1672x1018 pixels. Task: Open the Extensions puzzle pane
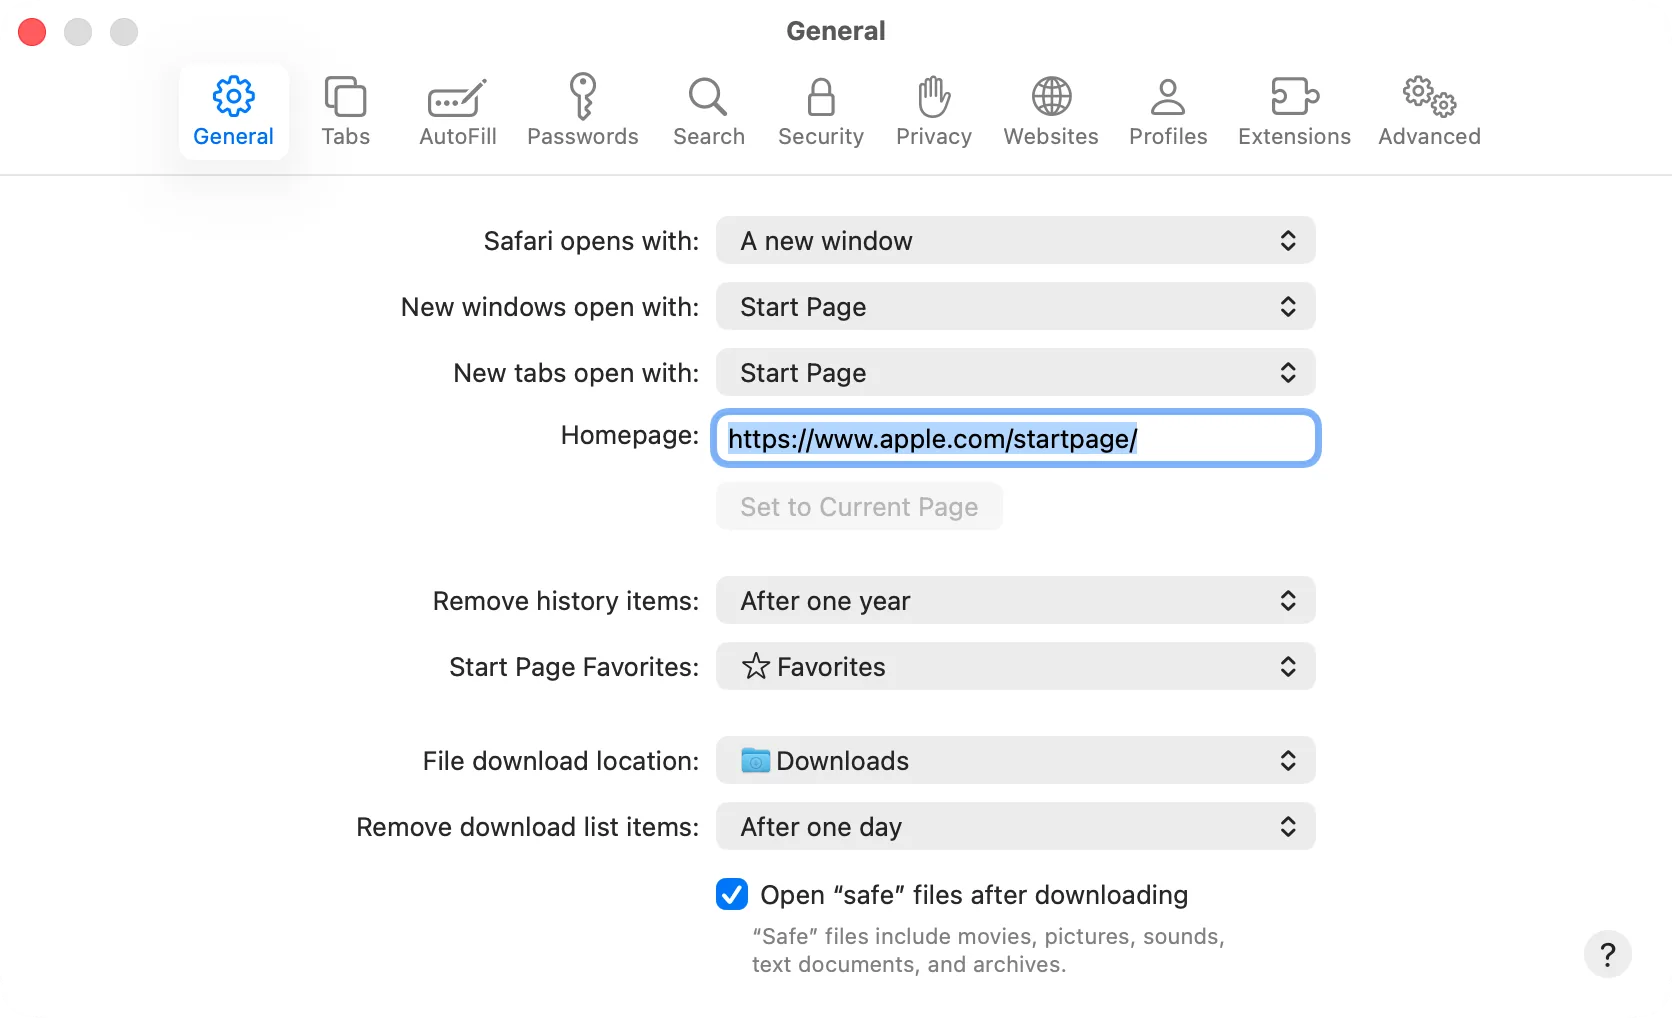1294,111
